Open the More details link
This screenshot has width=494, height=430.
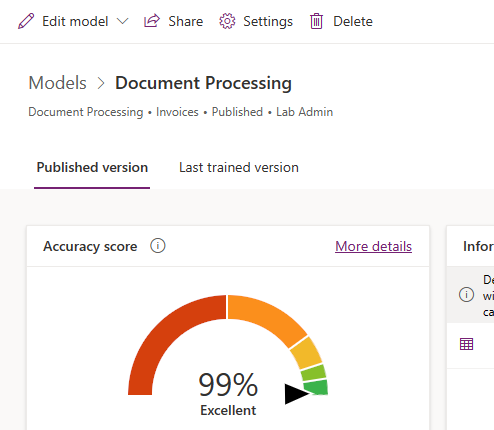pos(373,246)
